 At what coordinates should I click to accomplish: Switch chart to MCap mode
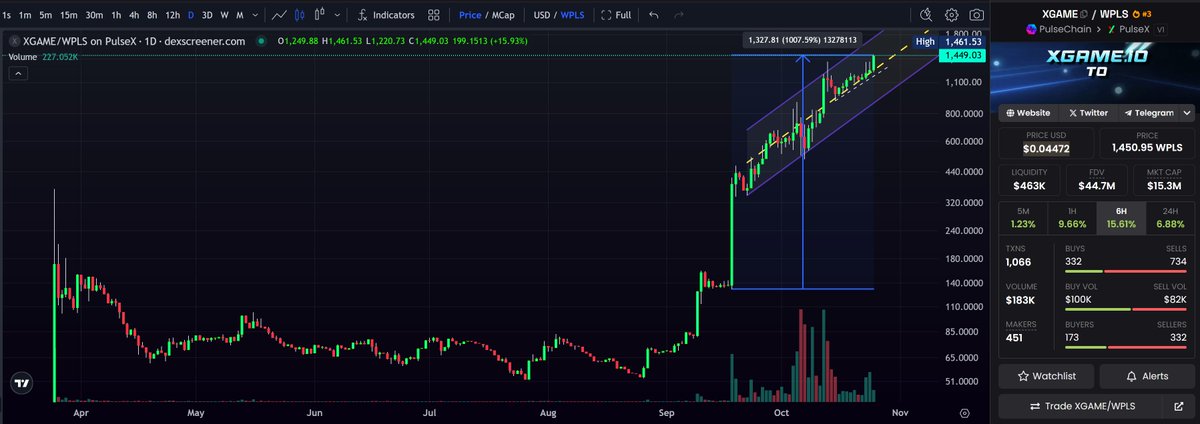click(505, 15)
